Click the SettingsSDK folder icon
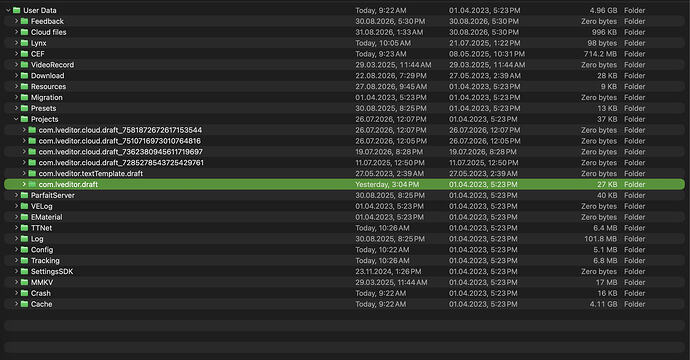The width and height of the screenshot is (690, 360). [x=25, y=271]
